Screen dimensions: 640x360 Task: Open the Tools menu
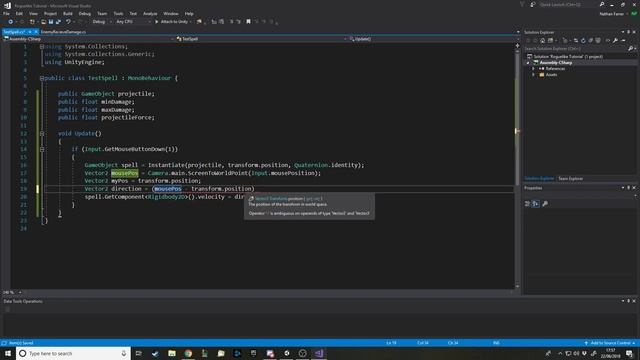[x=118, y=13]
